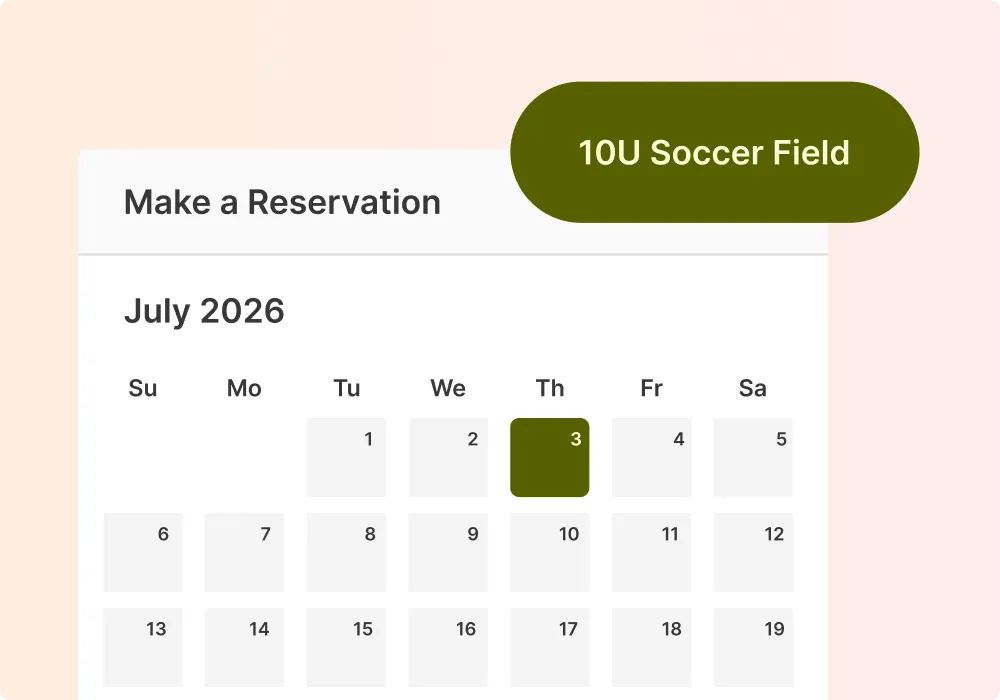Pick July 13 on the calendar

(143, 647)
